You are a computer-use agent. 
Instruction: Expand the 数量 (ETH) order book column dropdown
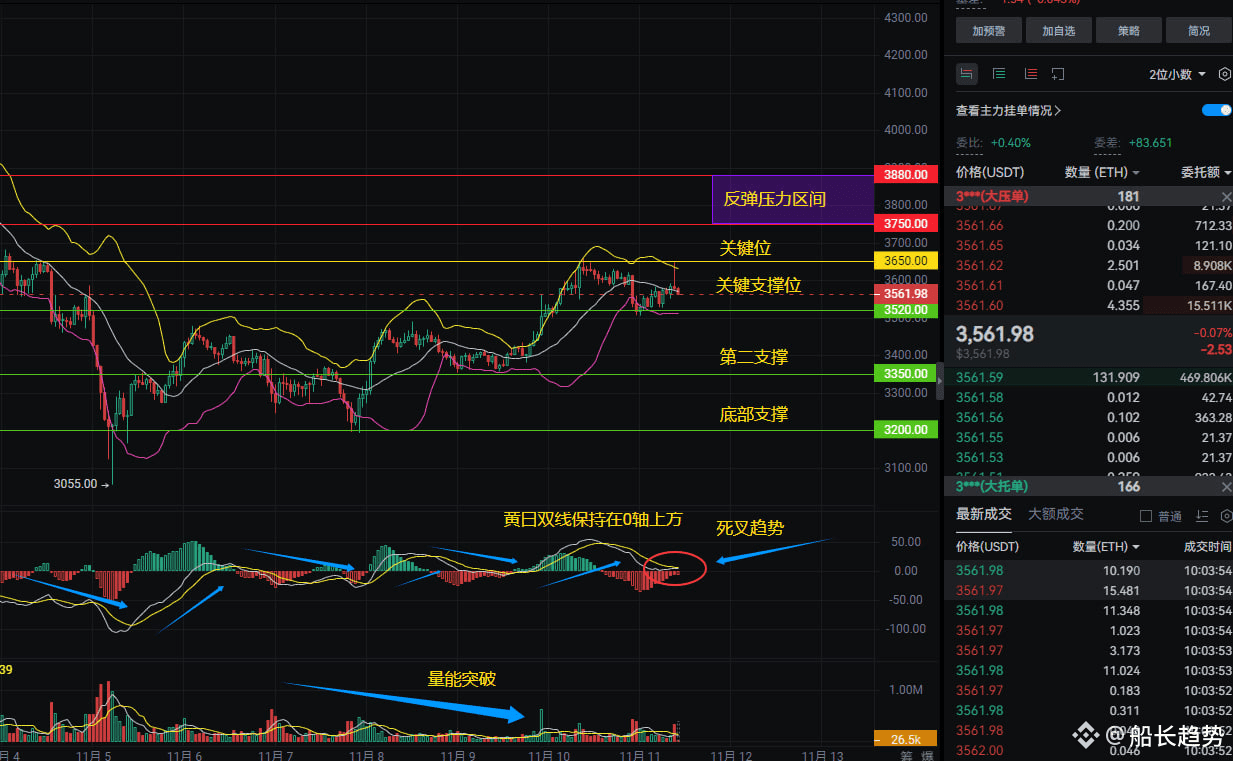click(x=1102, y=172)
